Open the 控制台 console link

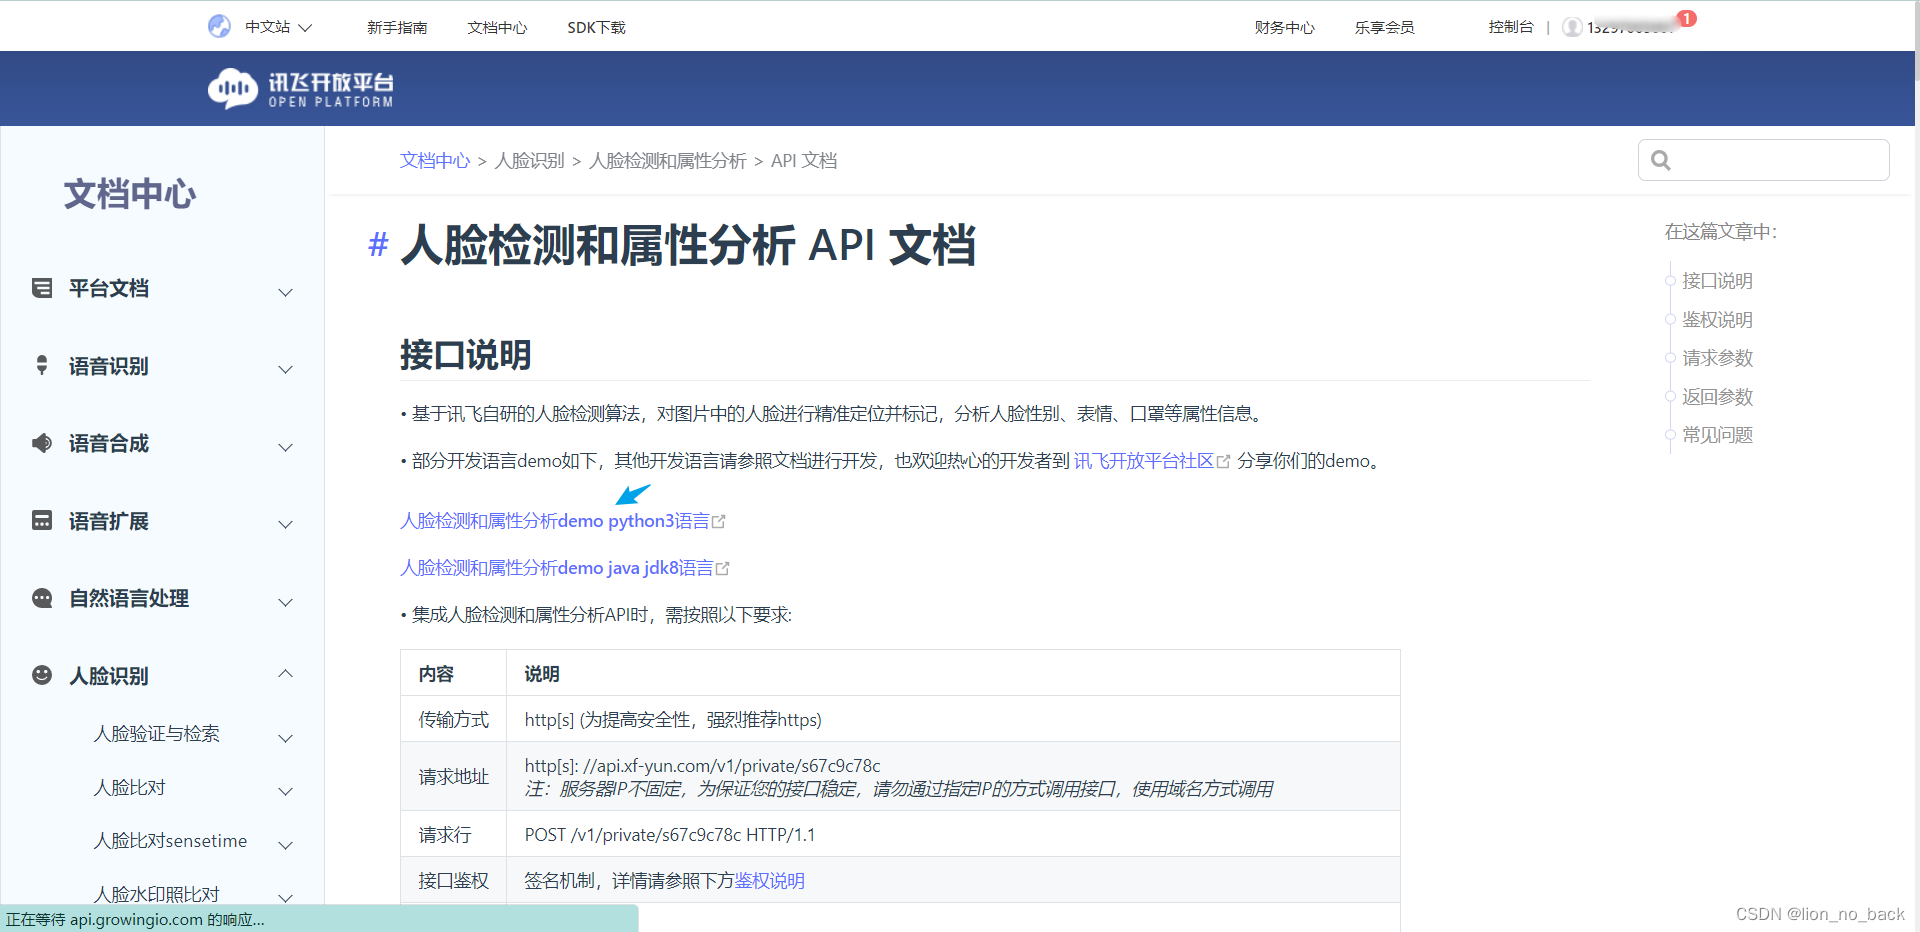click(1510, 27)
